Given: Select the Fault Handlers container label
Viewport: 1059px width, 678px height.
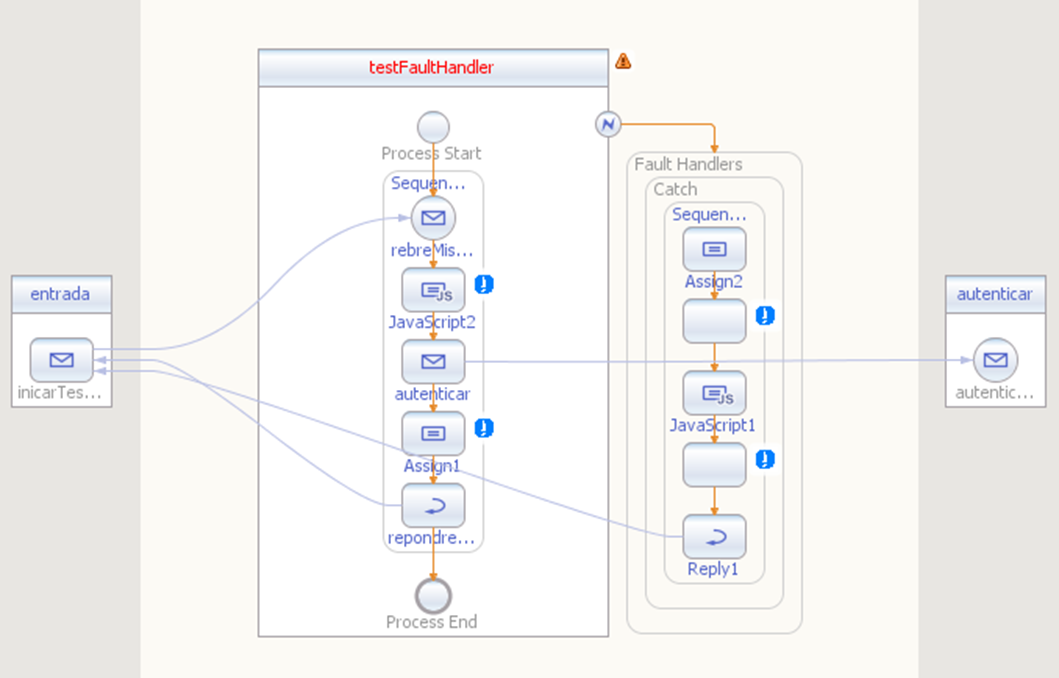Looking at the screenshot, I should [x=688, y=164].
